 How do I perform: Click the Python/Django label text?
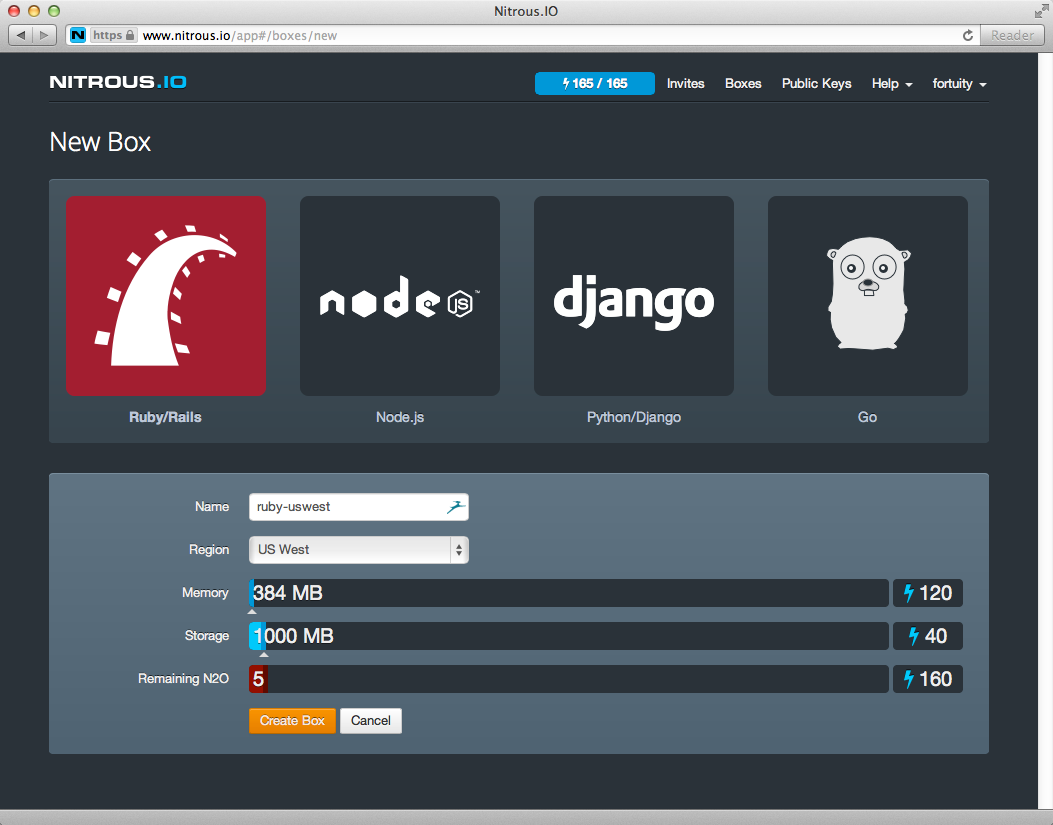point(633,417)
